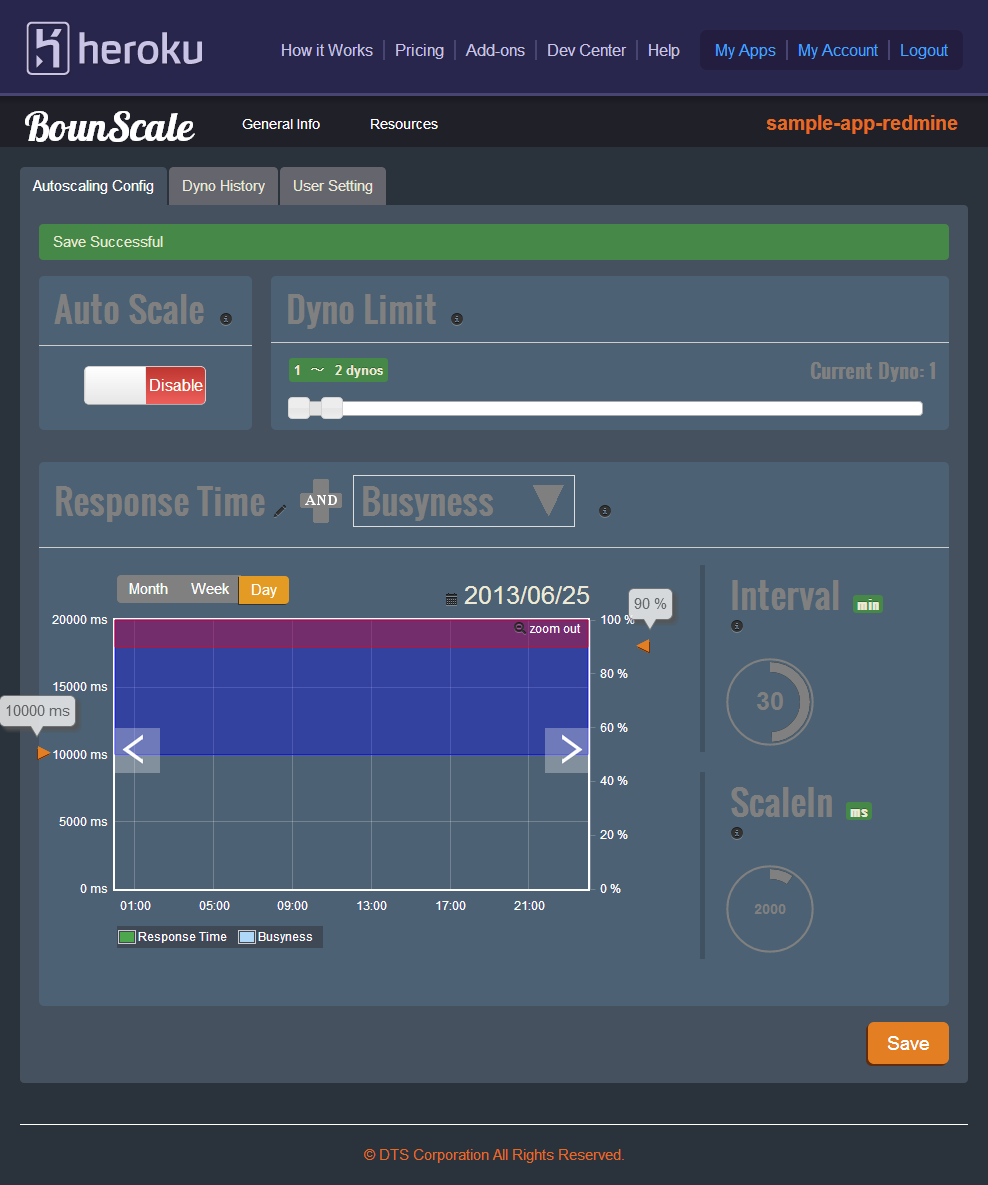988x1185 pixels.
Task: Select the Month chart range
Action: [148, 589]
